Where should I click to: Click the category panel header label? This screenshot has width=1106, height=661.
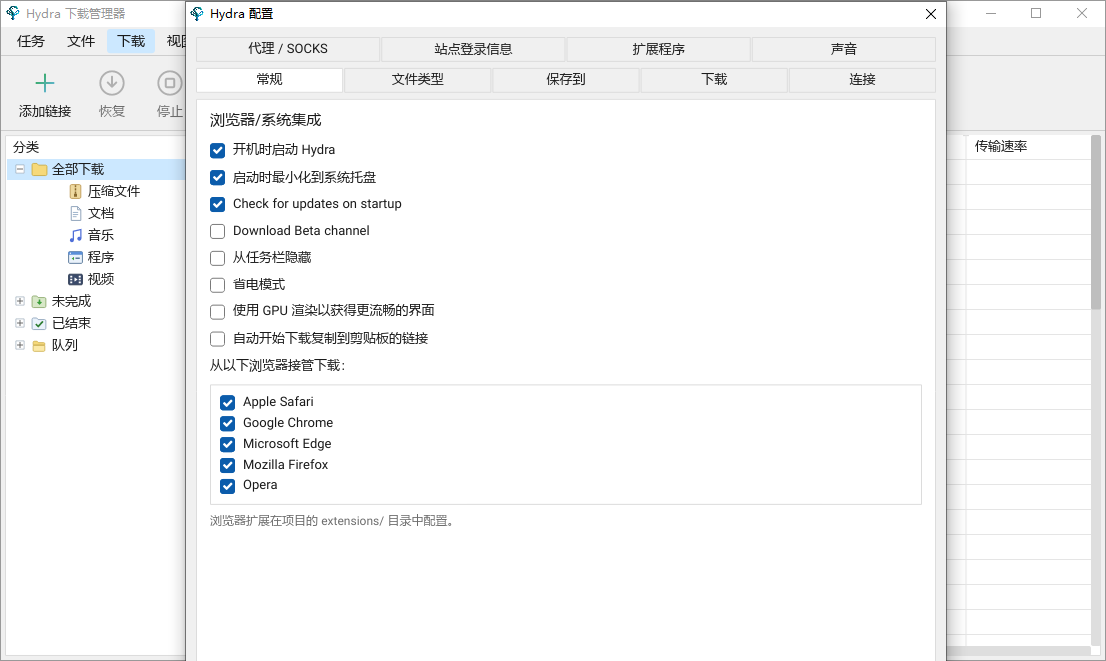point(26,147)
